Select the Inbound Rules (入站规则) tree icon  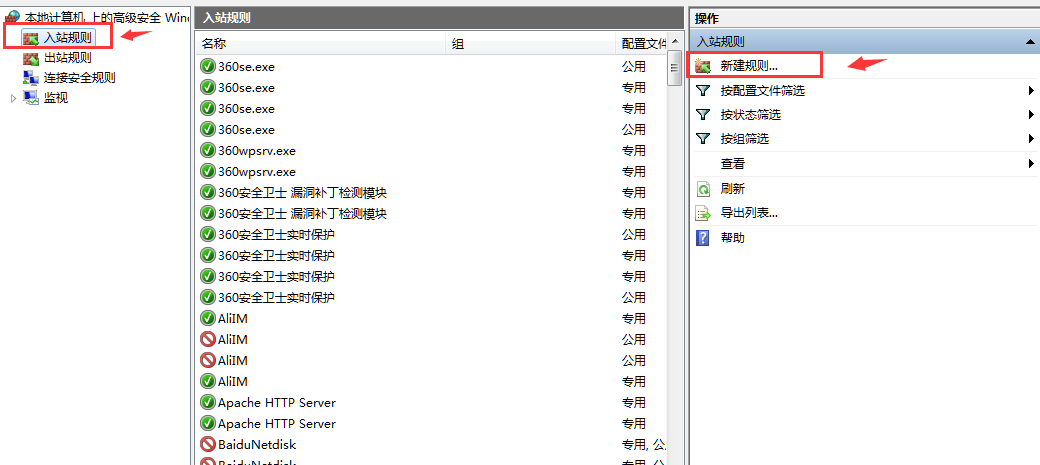31,38
